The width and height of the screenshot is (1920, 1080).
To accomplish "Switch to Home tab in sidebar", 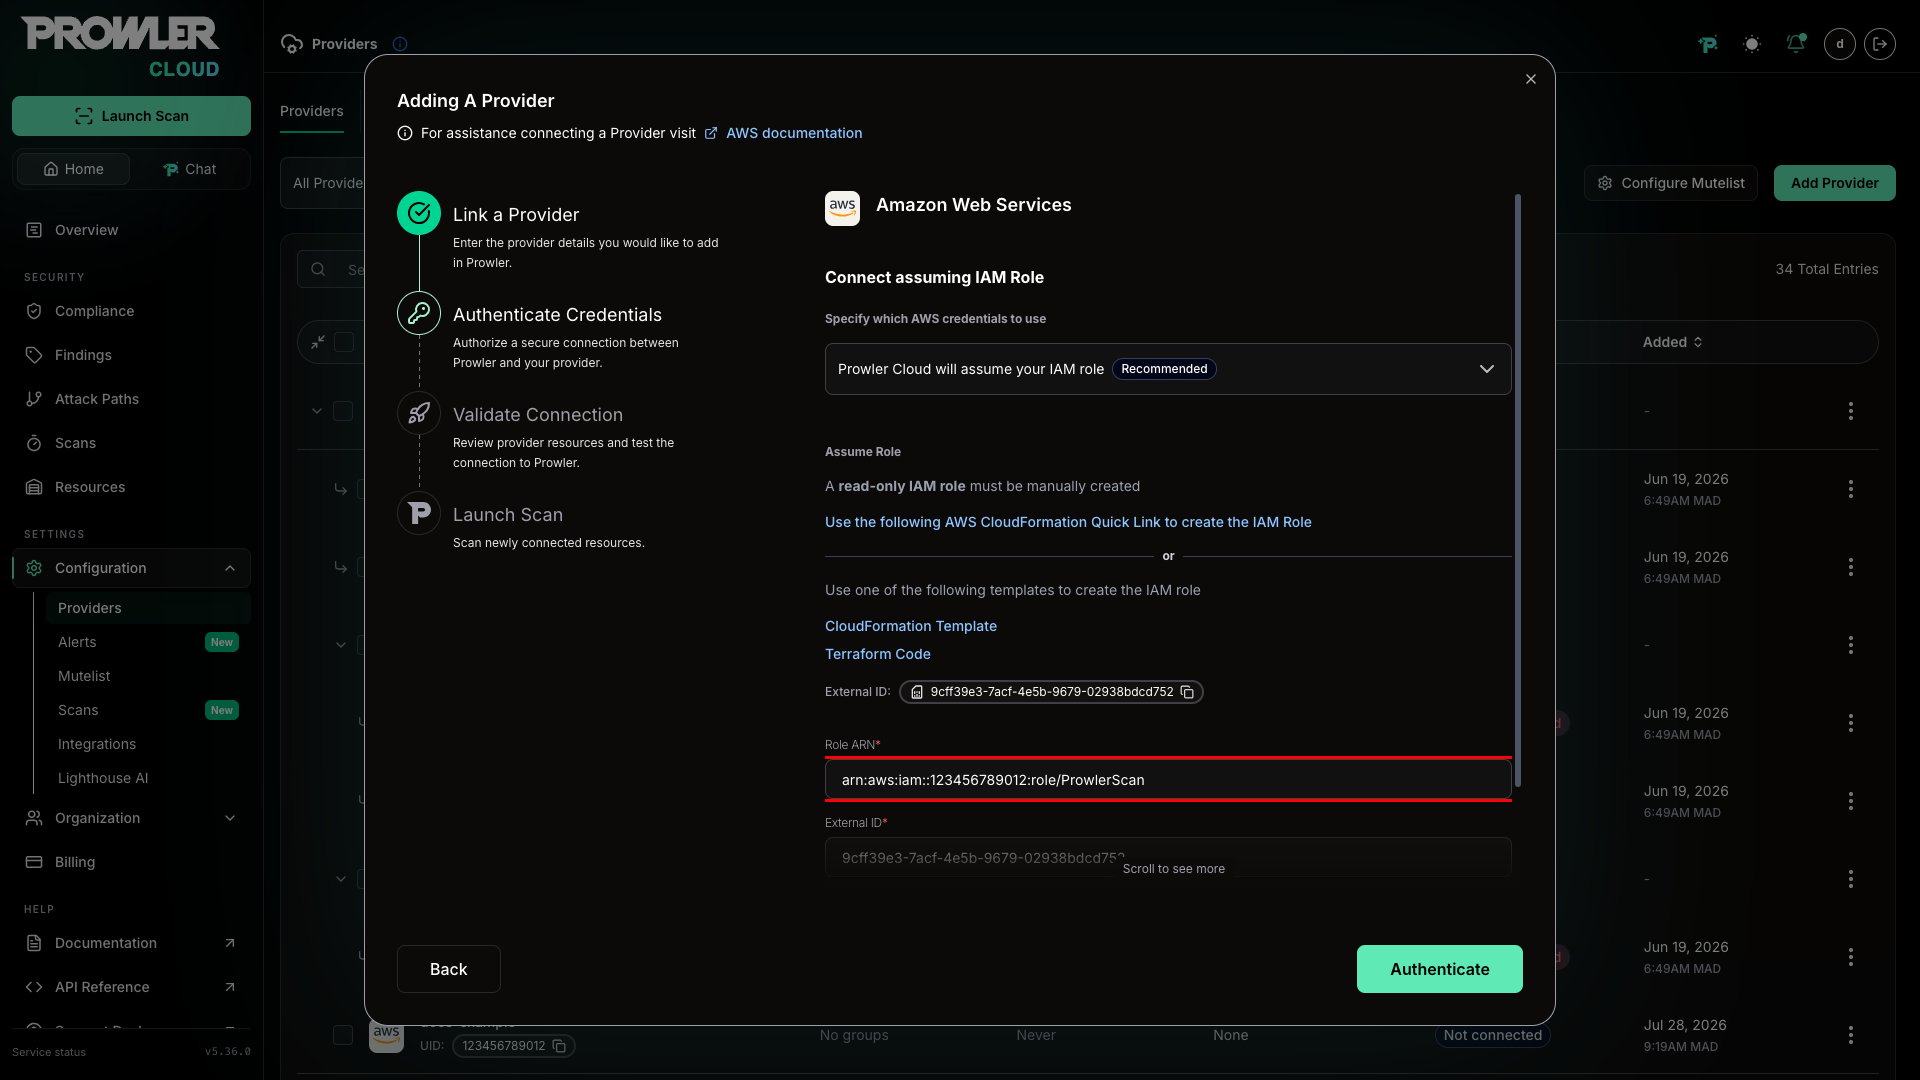I will point(73,169).
